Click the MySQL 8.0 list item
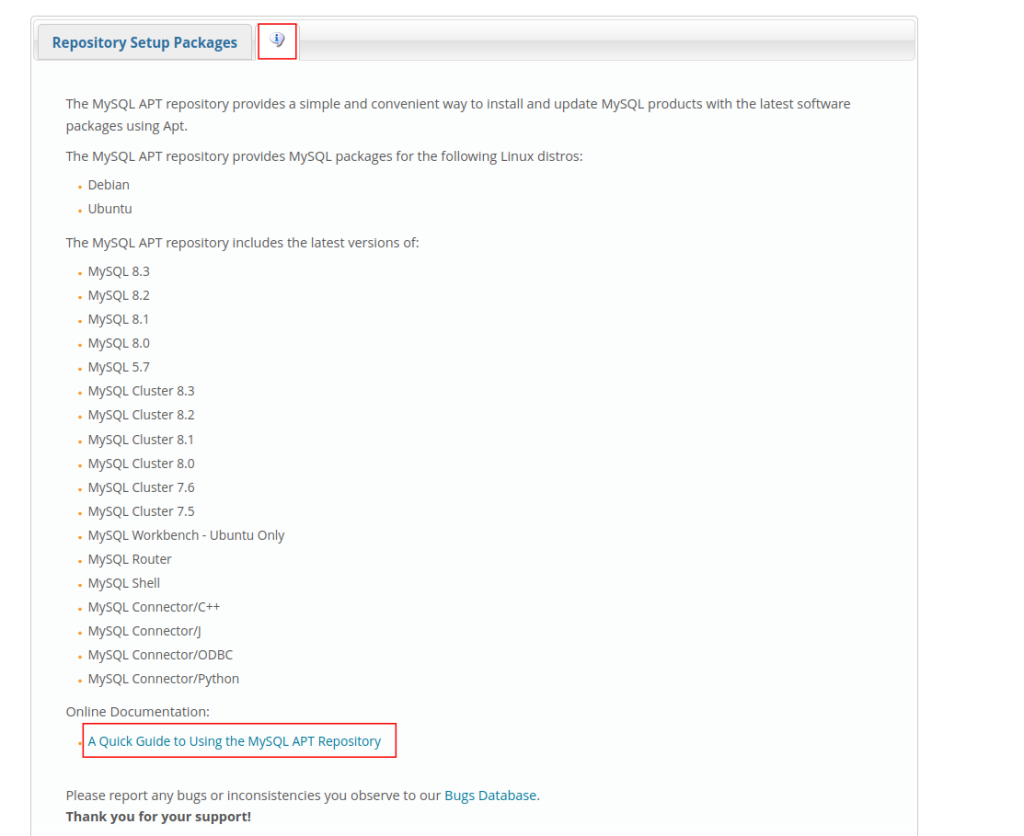Image resolution: width=1024 pixels, height=836 pixels. [x=118, y=342]
